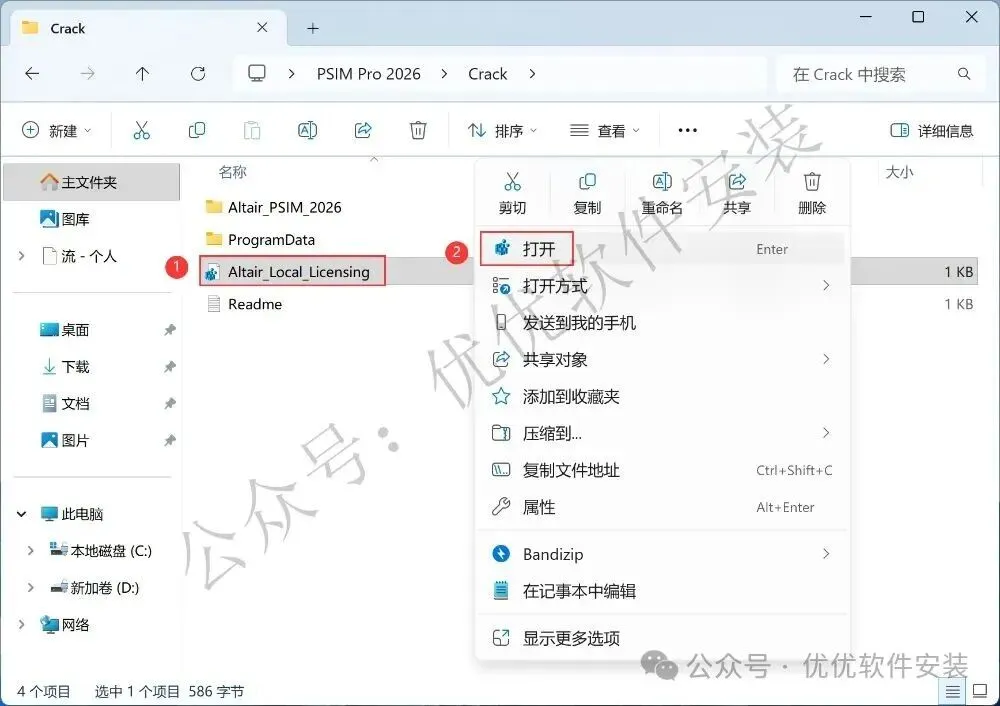Open a new tab with the plus button
Screen dimensions: 1000x706
click(312, 28)
